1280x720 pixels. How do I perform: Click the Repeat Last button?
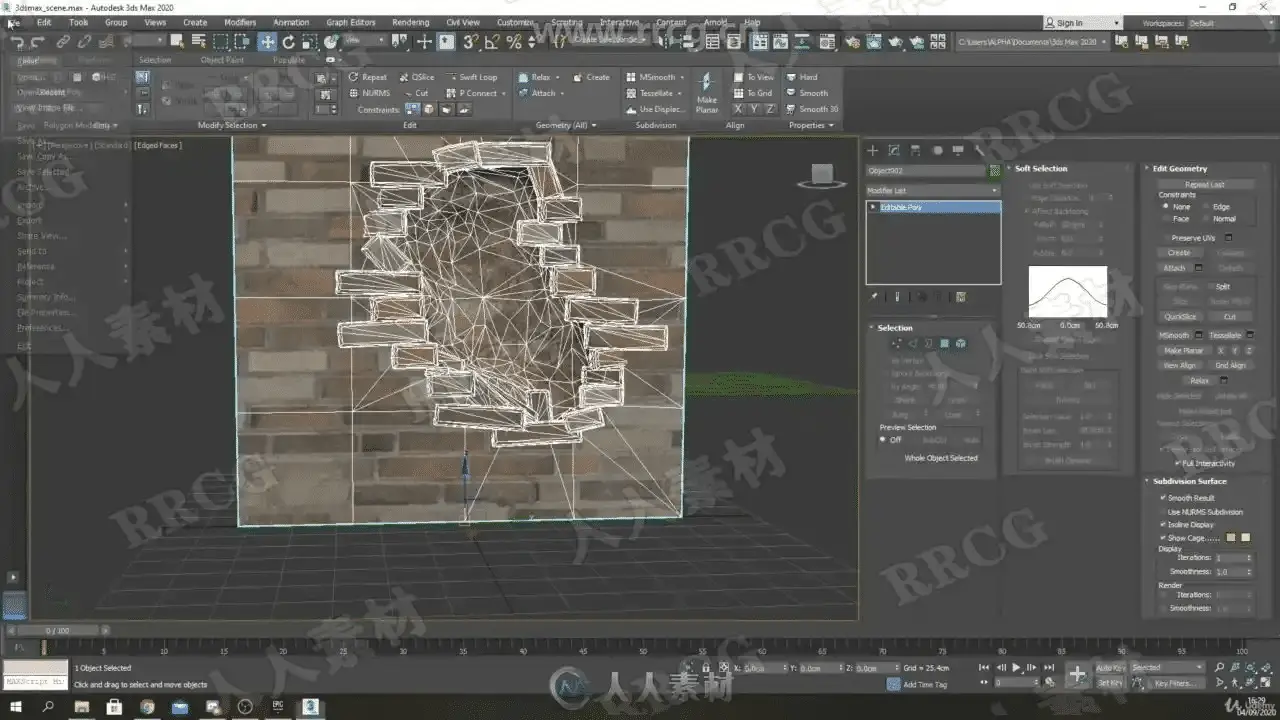pos(1204,185)
